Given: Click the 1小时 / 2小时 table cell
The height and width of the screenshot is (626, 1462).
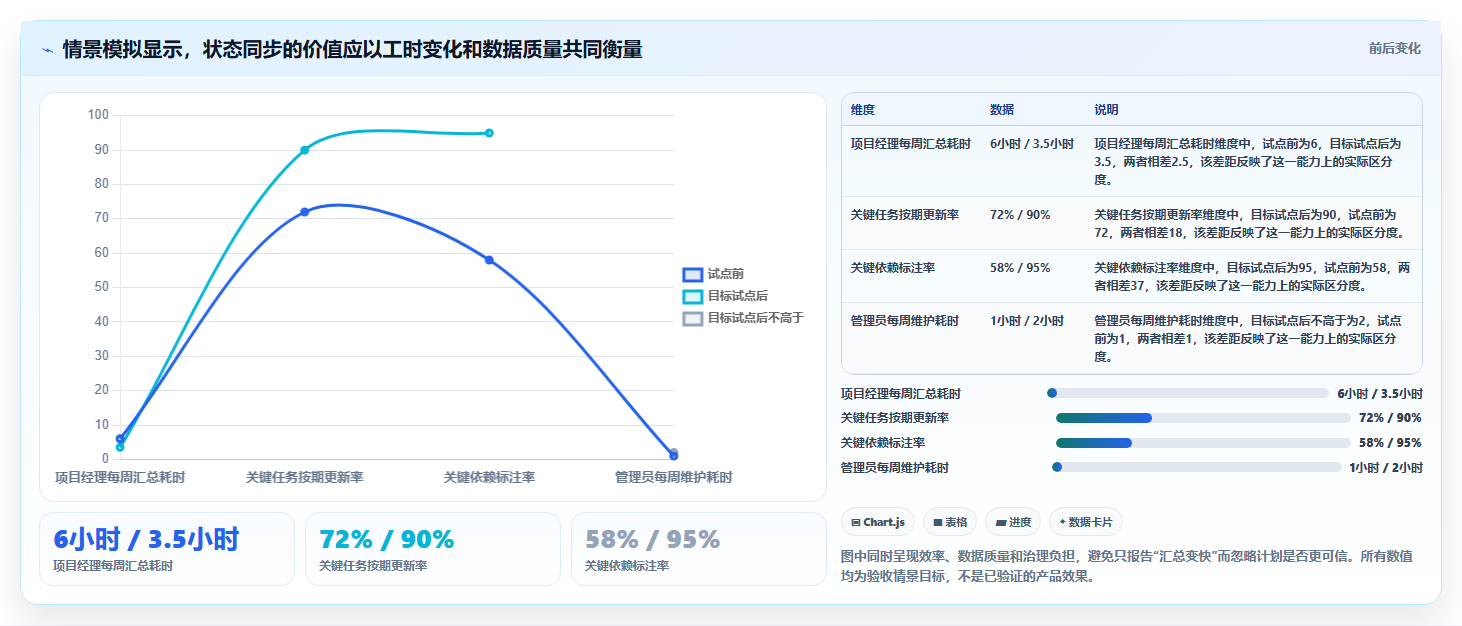Looking at the screenshot, I should (1025, 321).
